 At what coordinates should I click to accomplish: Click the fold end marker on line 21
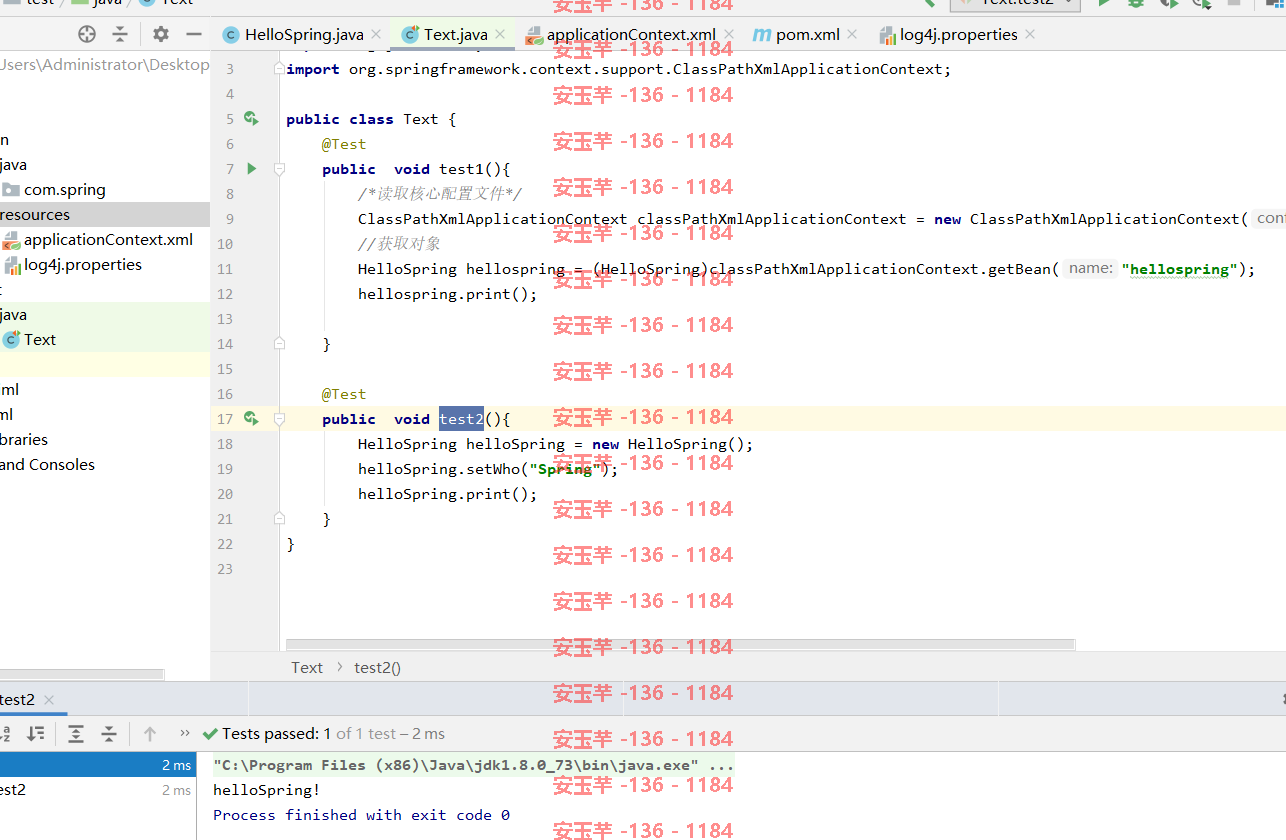[x=280, y=519]
